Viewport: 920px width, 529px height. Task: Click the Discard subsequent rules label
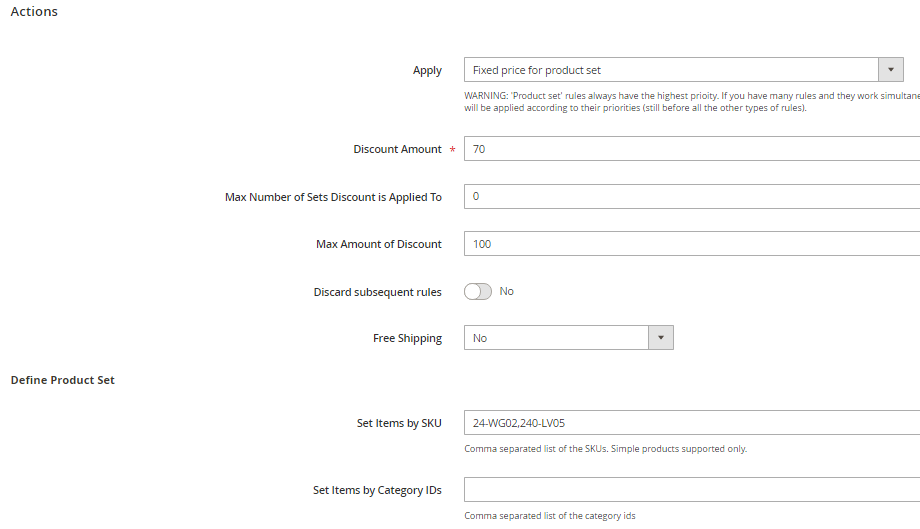(377, 292)
